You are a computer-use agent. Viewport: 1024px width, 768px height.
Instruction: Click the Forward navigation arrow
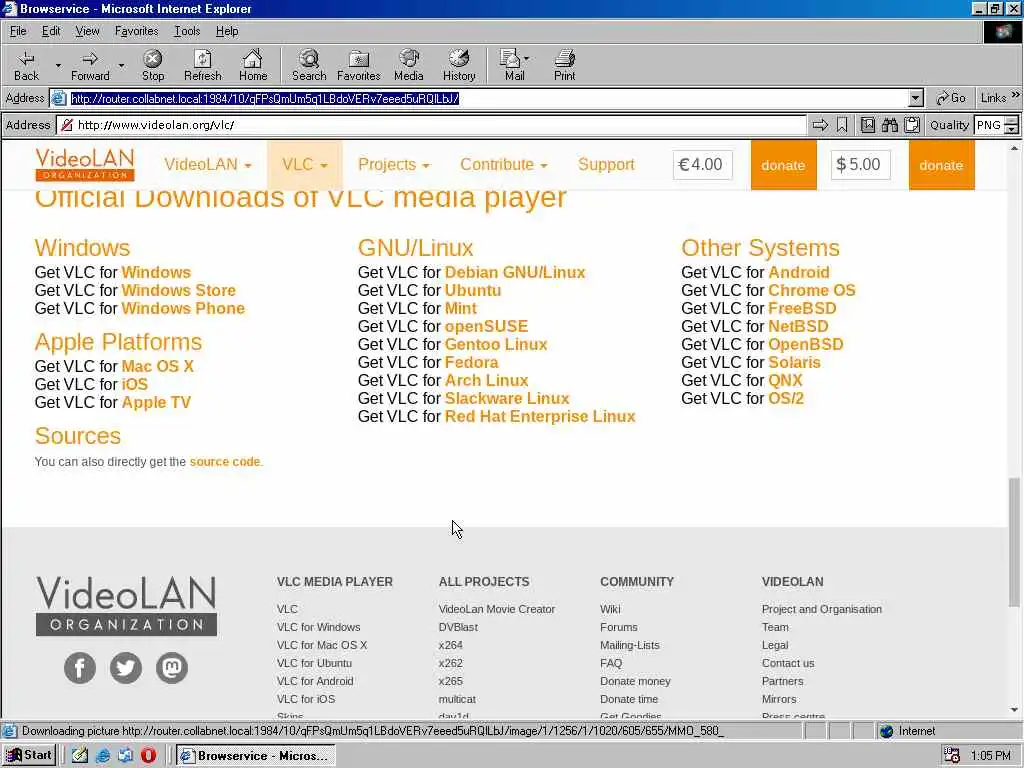coord(90,65)
